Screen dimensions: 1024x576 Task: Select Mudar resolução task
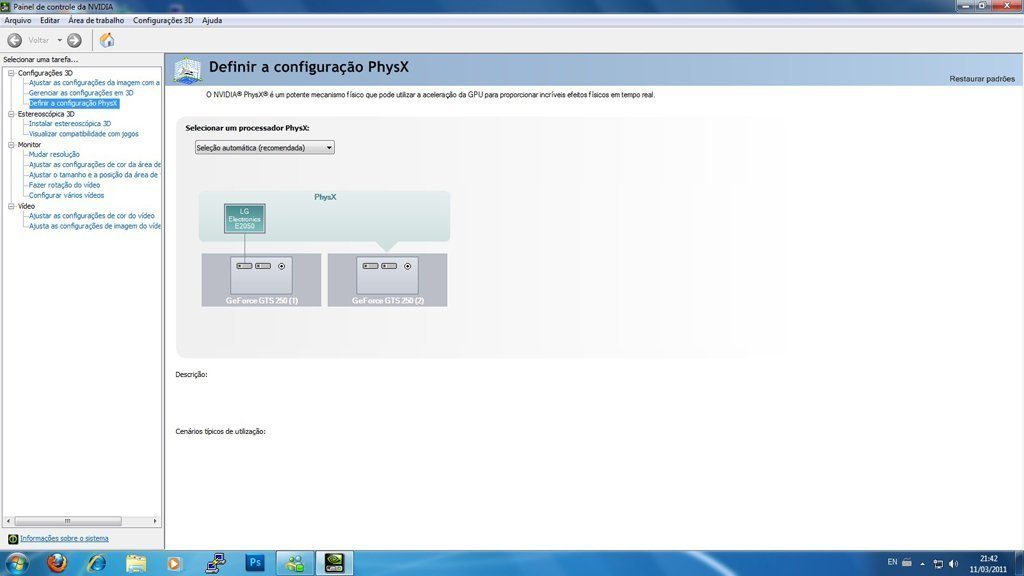[x=54, y=154]
